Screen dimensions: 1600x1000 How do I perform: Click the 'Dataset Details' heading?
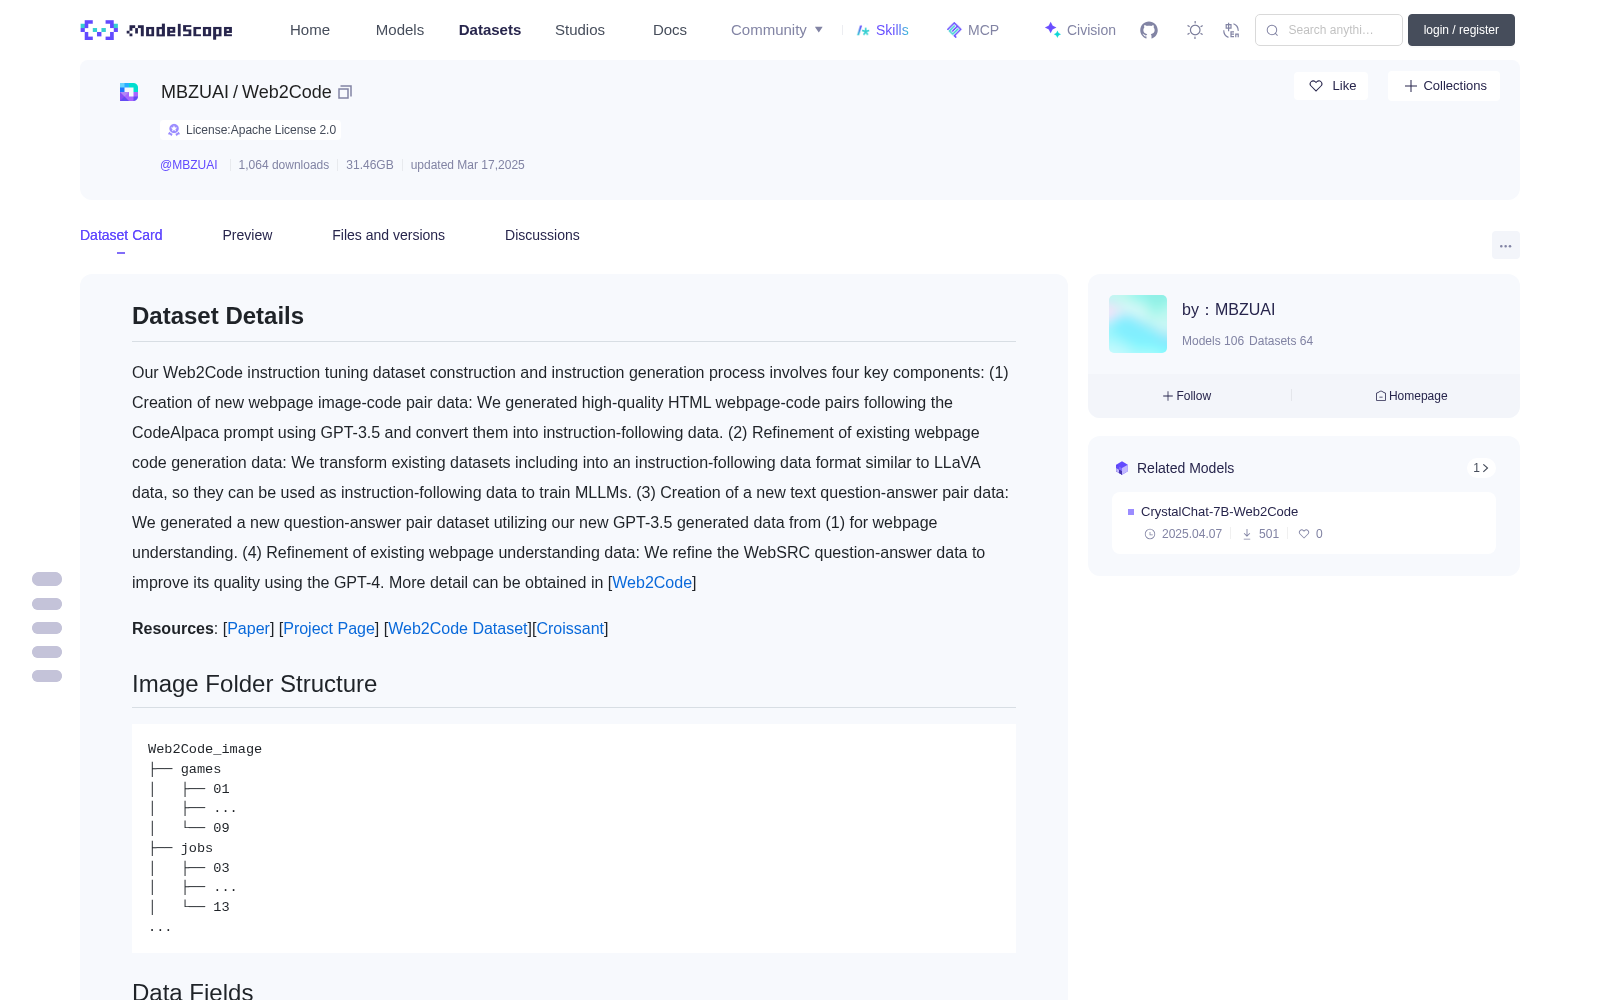218,316
